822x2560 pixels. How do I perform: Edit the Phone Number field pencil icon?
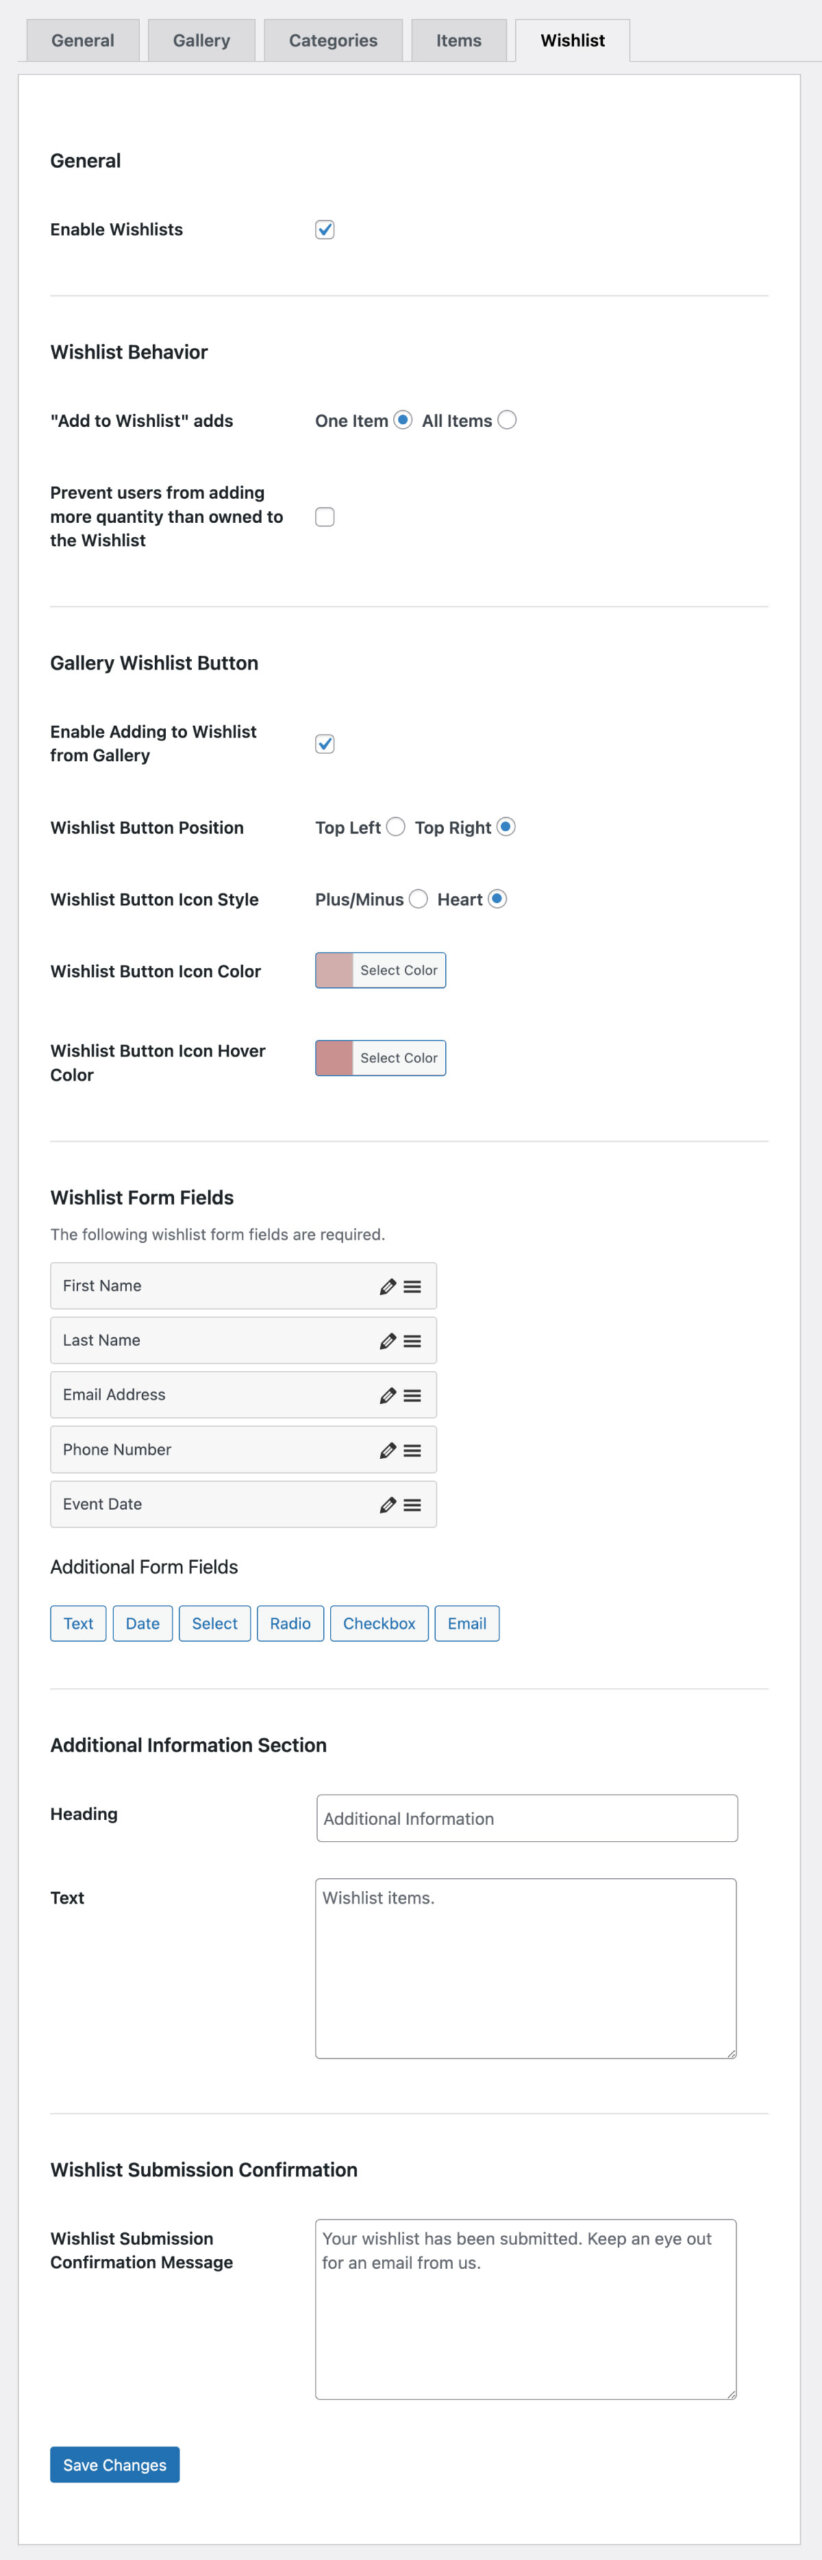point(388,1450)
